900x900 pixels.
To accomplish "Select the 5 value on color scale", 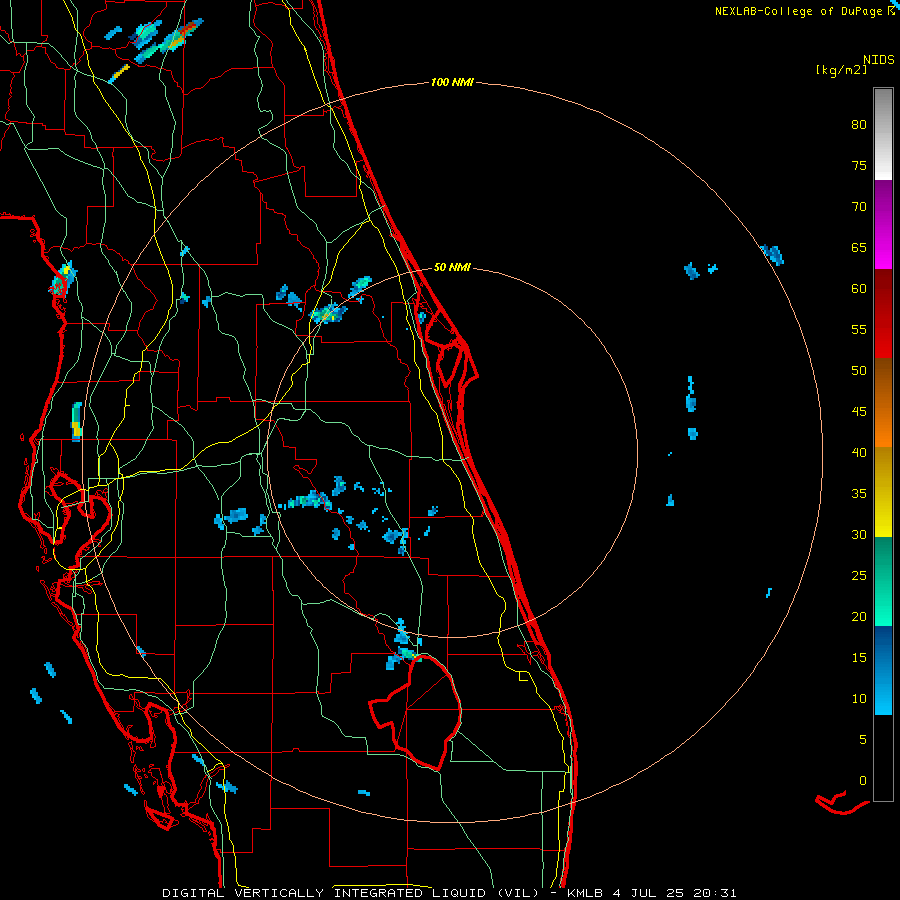I will pos(863,740).
